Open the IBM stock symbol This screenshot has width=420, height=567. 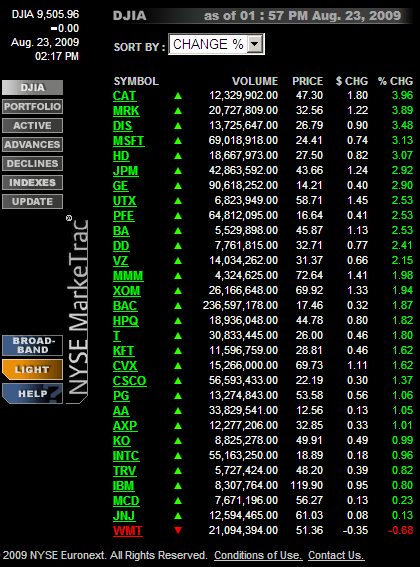point(123,486)
